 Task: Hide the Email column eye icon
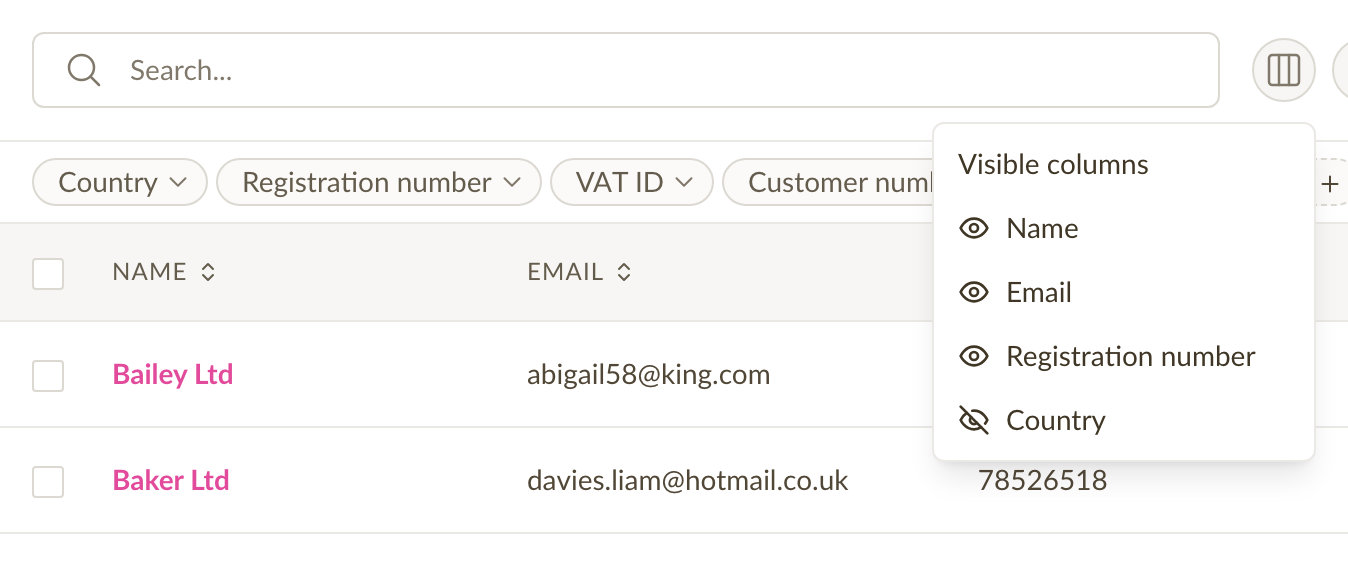pyautogui.click(x=973, y=293)
